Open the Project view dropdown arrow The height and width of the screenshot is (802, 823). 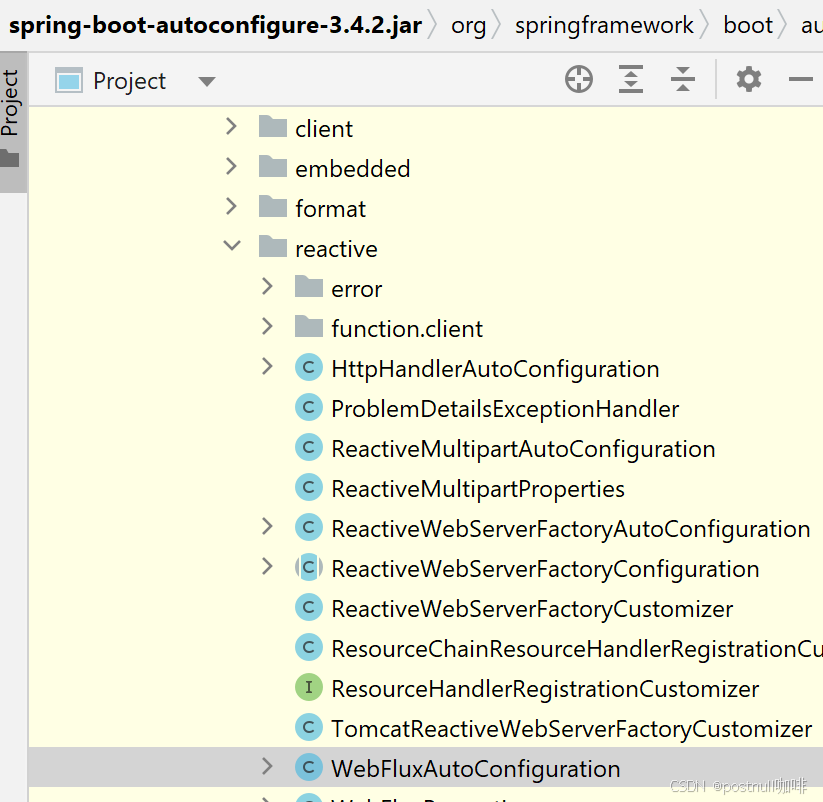pyautogui.click(x=206, y=81)
